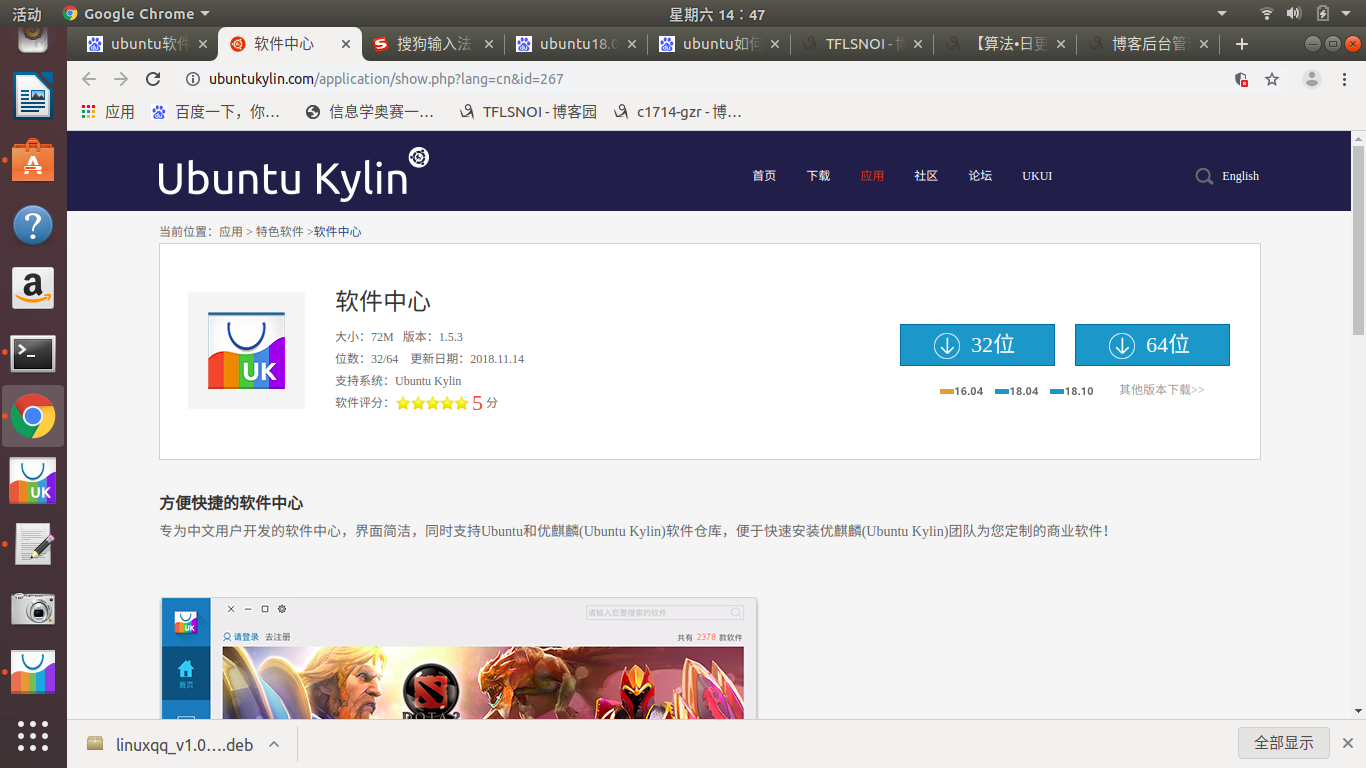Open the c1714-gzr bookmark
Viewport: 1366px width, 768px height.
tap(678, 112)
